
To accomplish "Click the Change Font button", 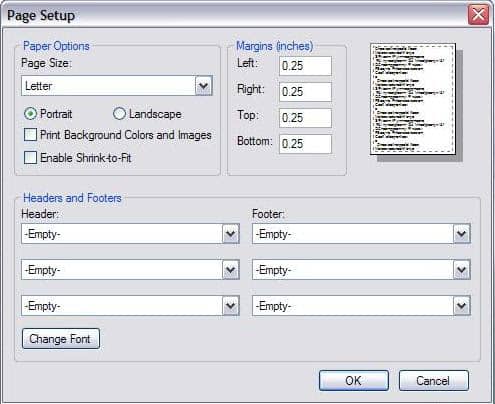I will (x=61, y=339).
